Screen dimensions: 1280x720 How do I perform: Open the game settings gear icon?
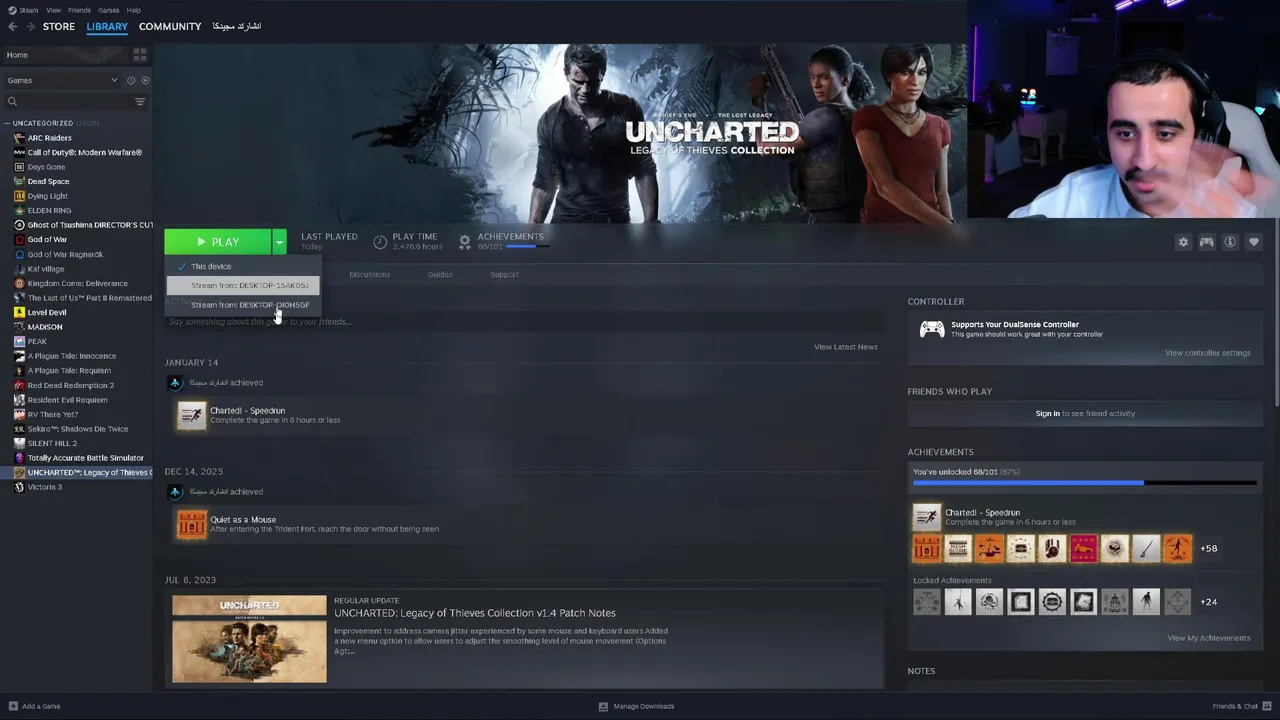point(1183,242)
